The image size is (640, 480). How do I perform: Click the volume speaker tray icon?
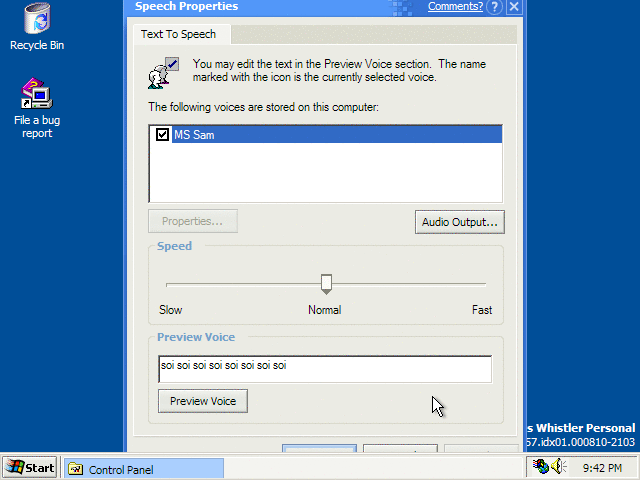[x=558, y=466]
